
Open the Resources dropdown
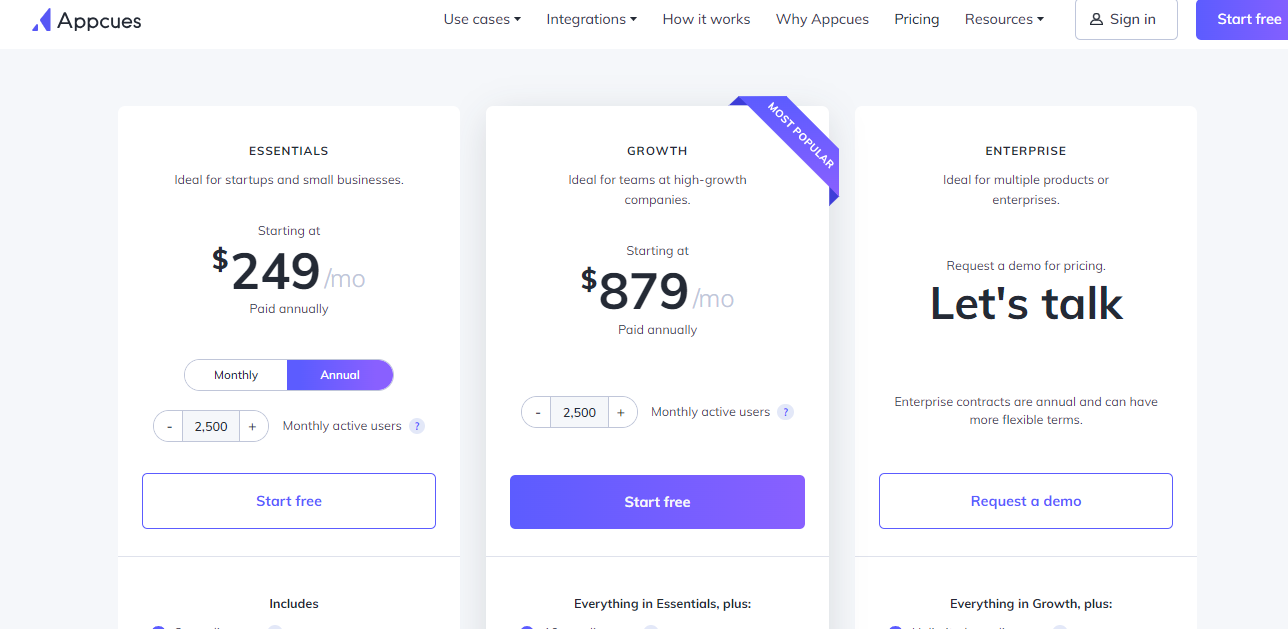(1003, 19)
